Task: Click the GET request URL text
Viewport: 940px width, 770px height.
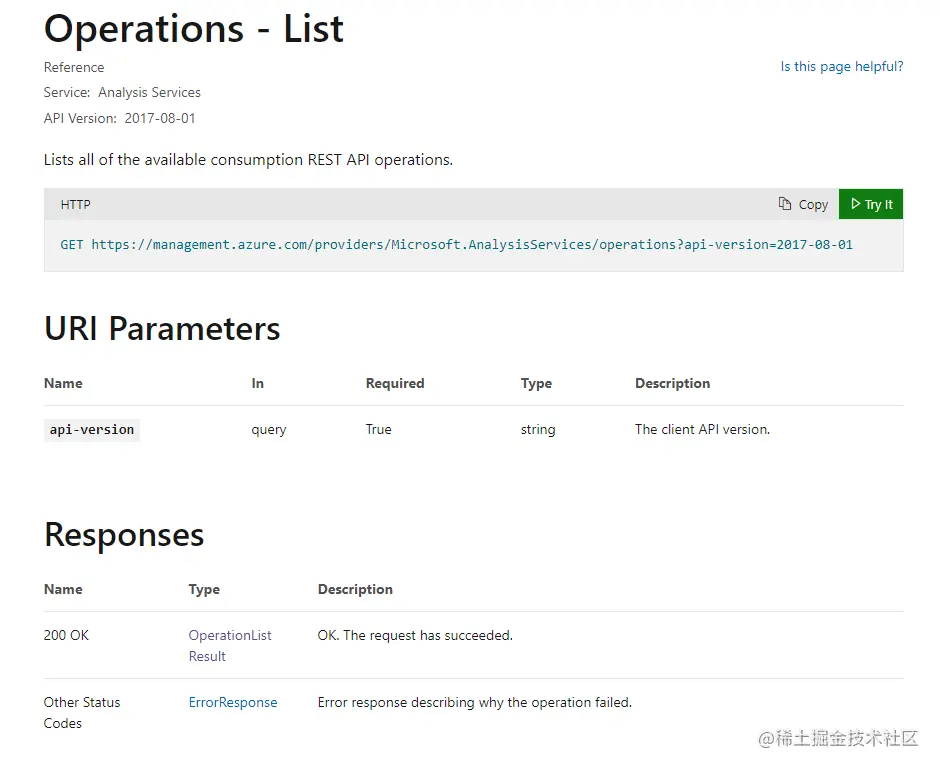Action: [457, 244]
